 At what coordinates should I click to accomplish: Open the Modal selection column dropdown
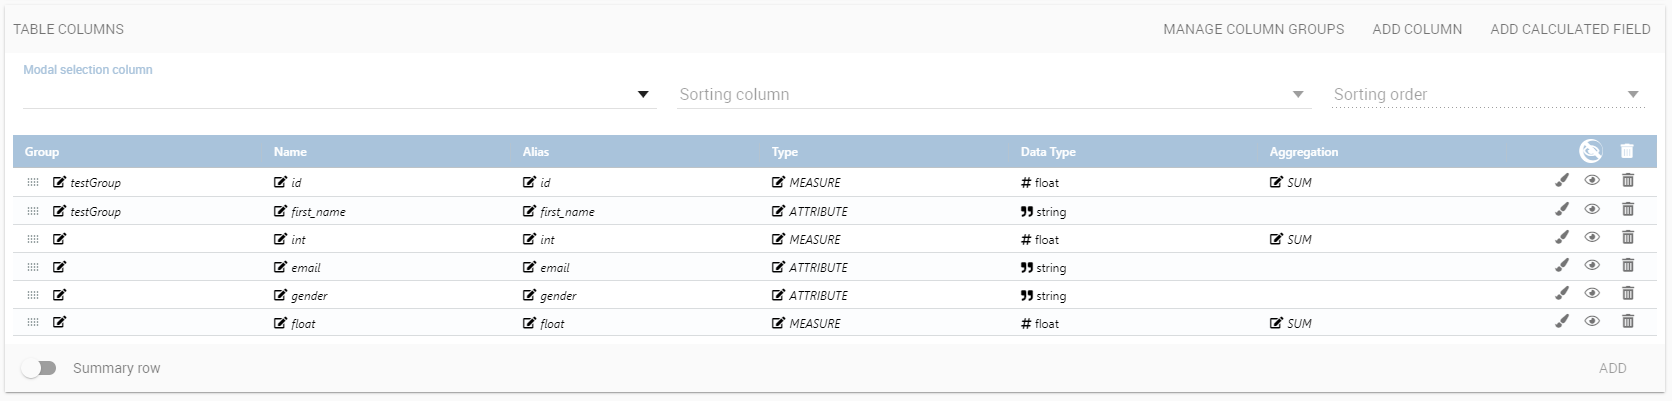339,94
